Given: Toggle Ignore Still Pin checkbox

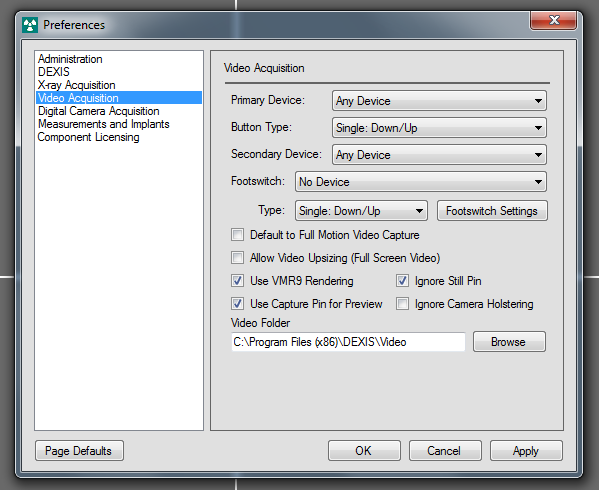Looking at the screenshot, I should 402,281.
